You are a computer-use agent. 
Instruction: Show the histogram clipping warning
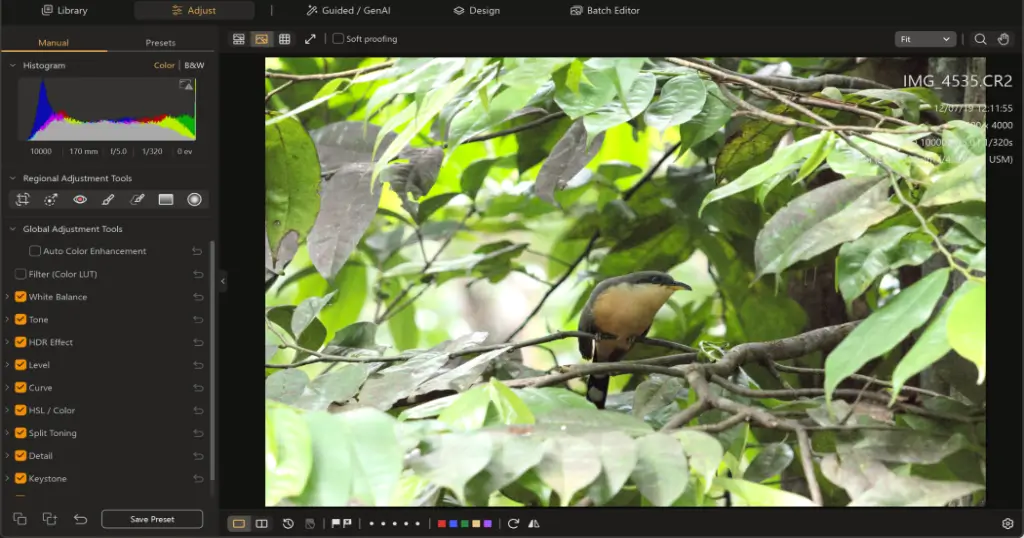(x=186, y=84)
